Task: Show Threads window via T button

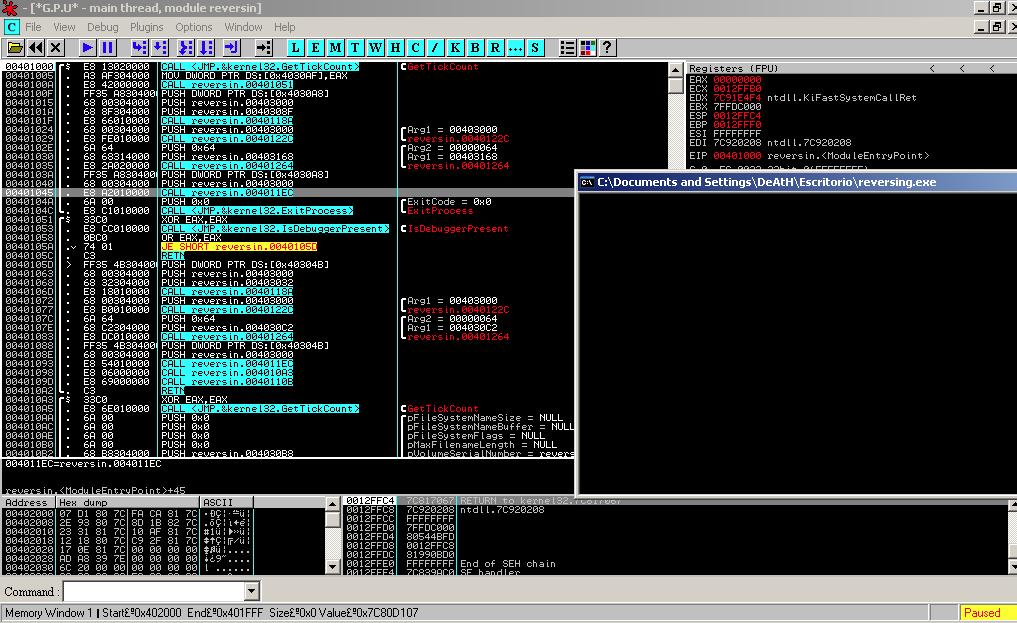Action: 355,48
